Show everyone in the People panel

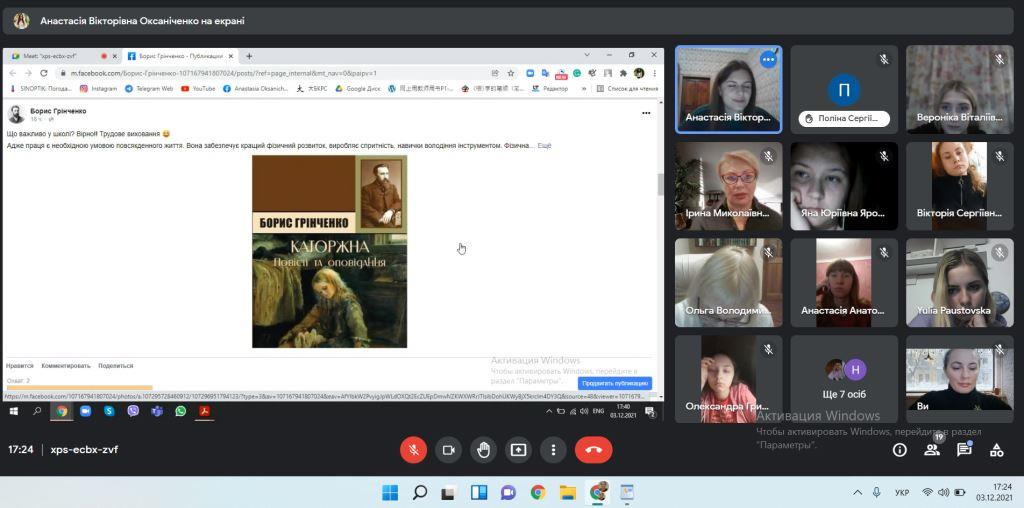[931, 450]
